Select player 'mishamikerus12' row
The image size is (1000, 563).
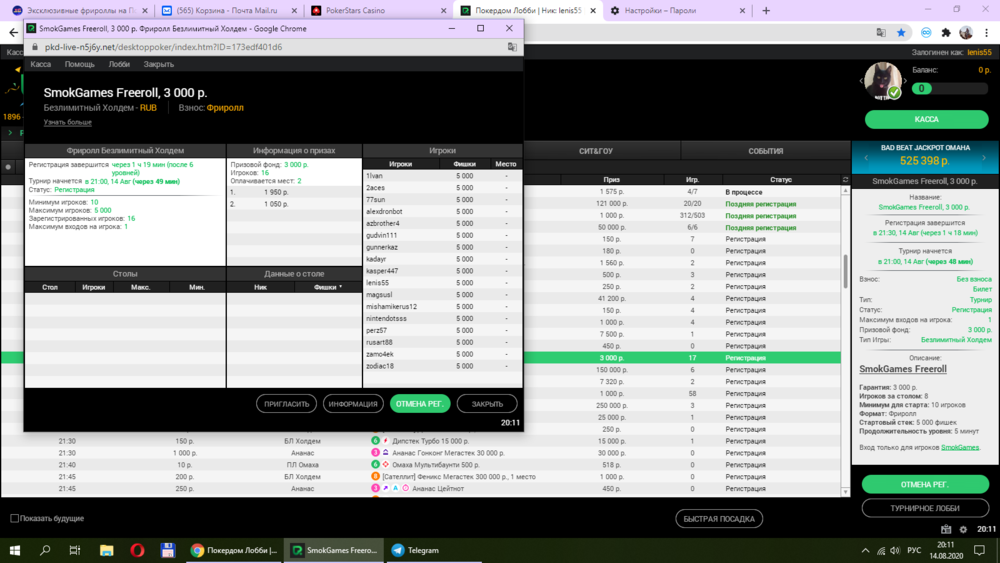(443, 307)
